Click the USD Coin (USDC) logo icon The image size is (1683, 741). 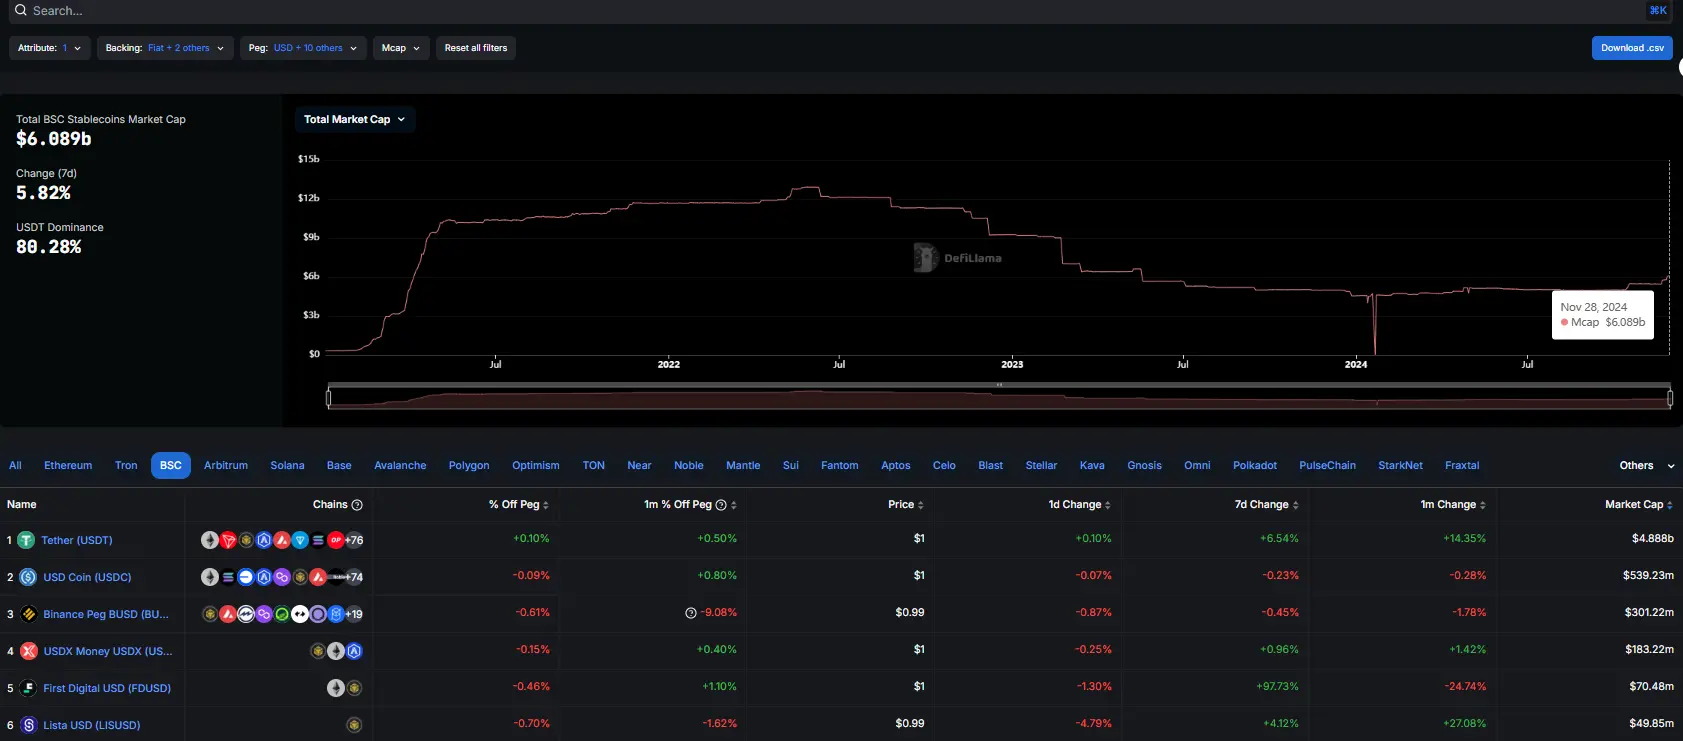coord(28,577)
